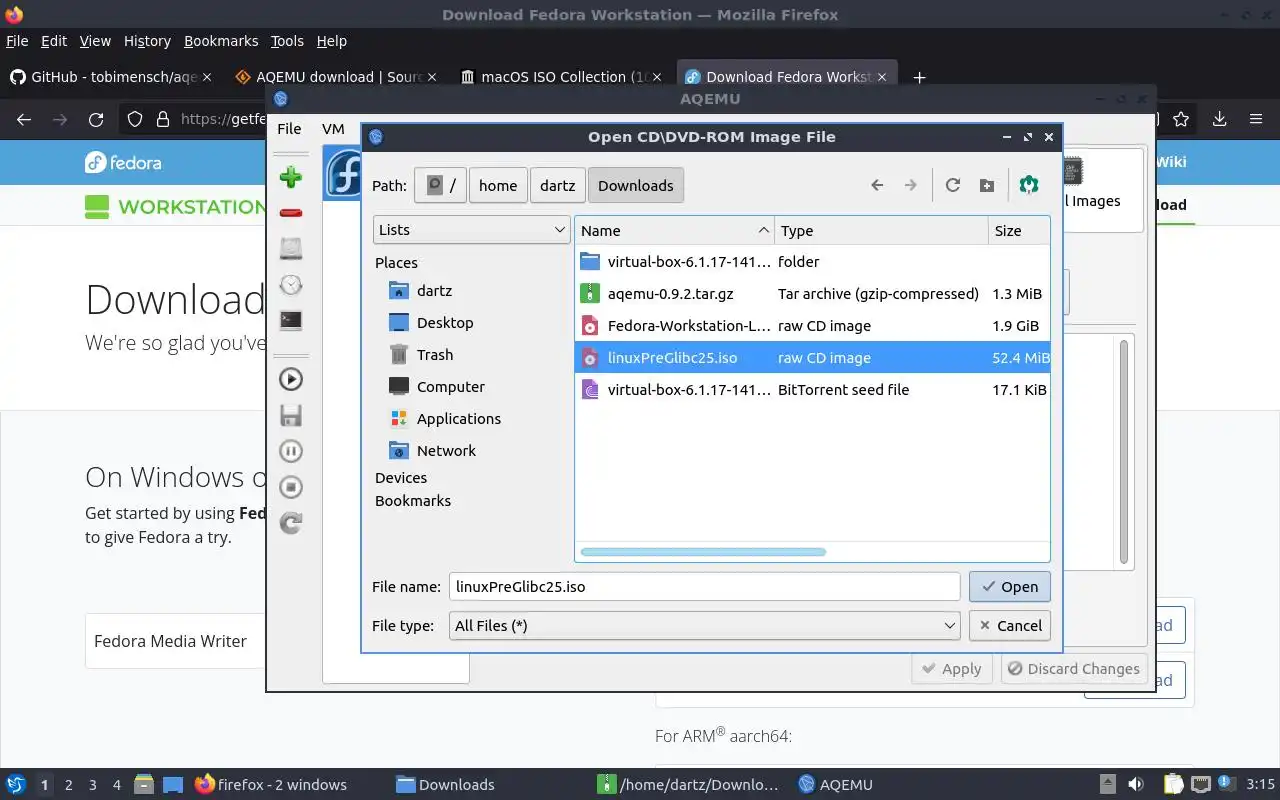Click the Stop VM icon in AQEMU

[291, 487]
